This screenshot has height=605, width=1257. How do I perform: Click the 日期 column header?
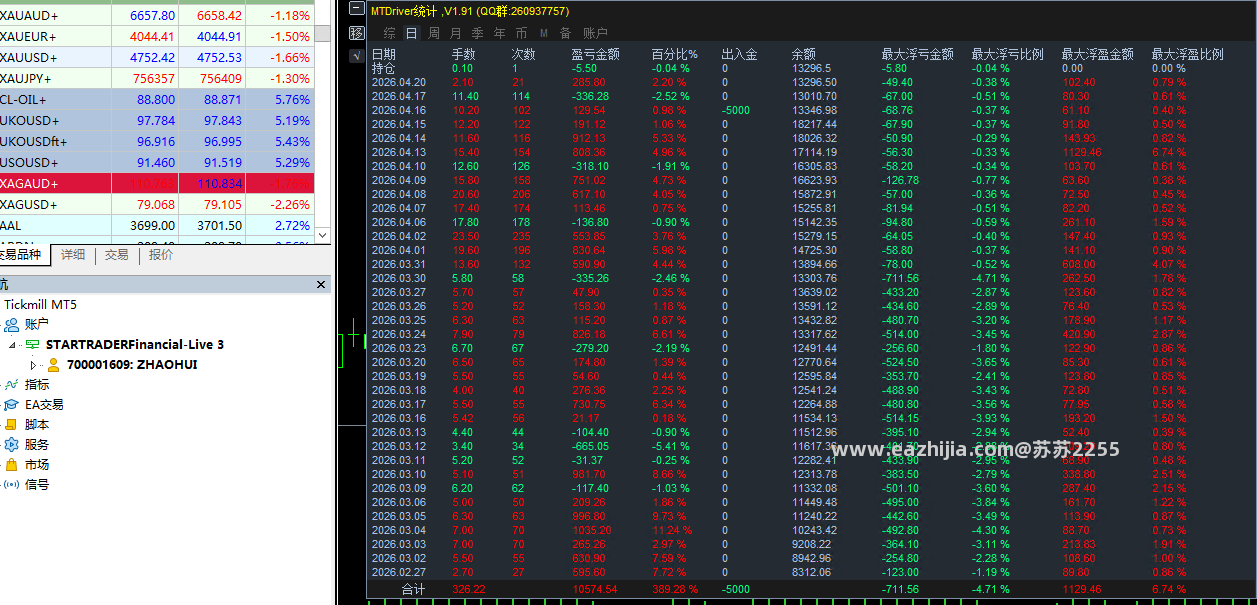[x=384, y=54]
